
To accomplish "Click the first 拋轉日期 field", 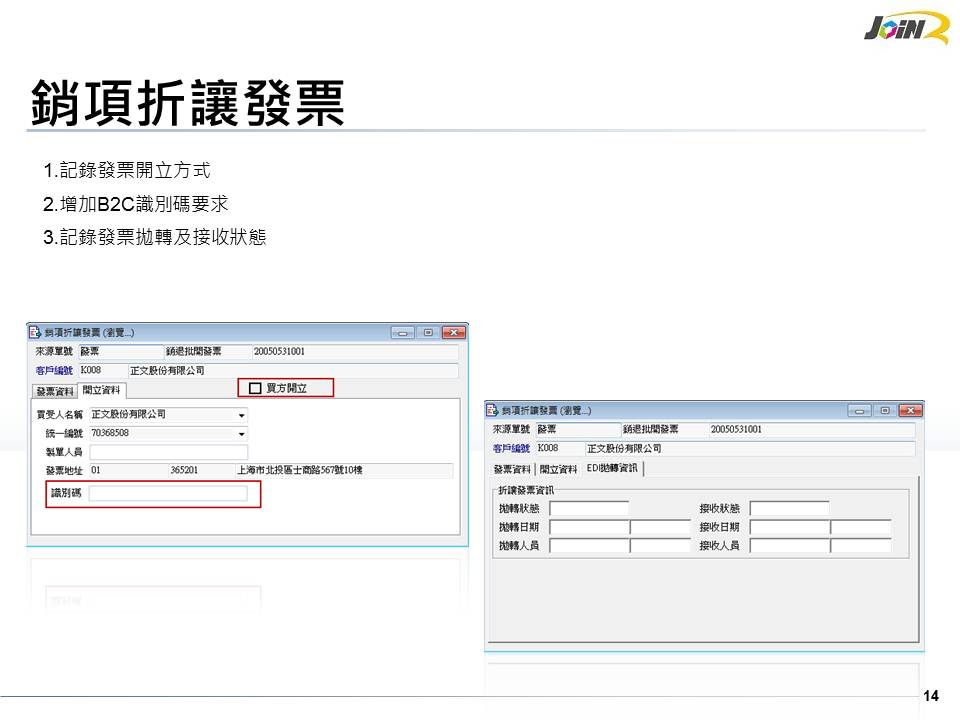I will (x=588, y=527).
